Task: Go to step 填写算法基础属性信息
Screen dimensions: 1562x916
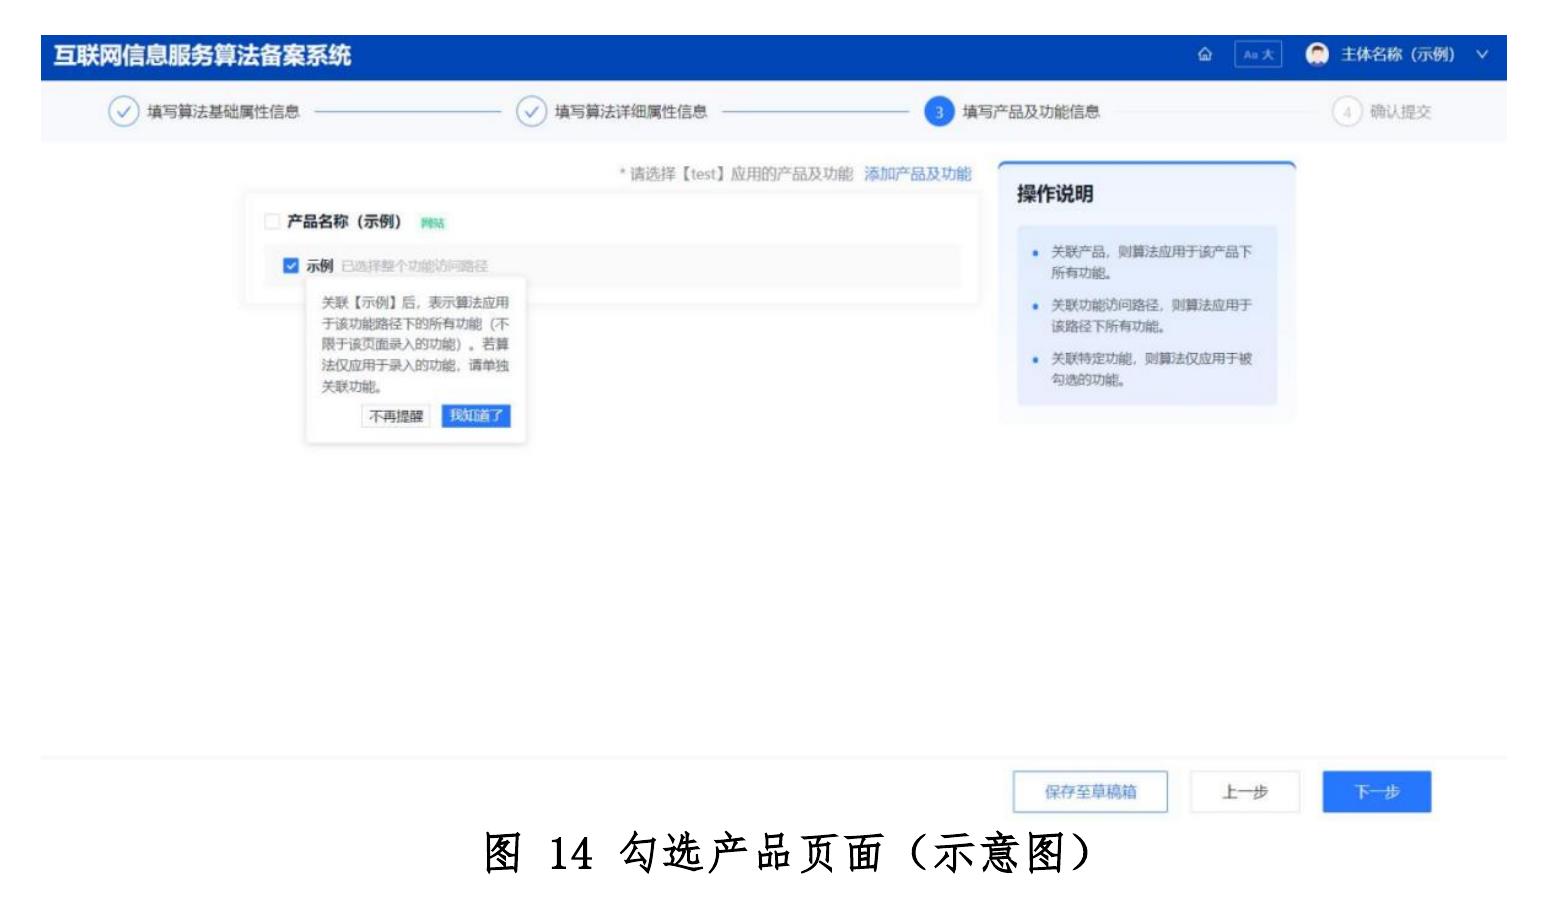Action: pyautogui.click(x=223, y=111)
